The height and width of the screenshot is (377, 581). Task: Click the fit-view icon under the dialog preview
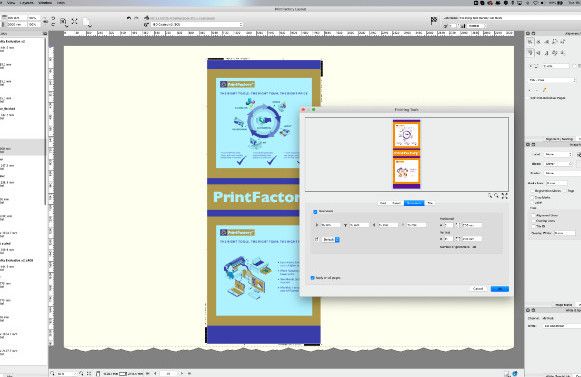(x=504, y=196)
